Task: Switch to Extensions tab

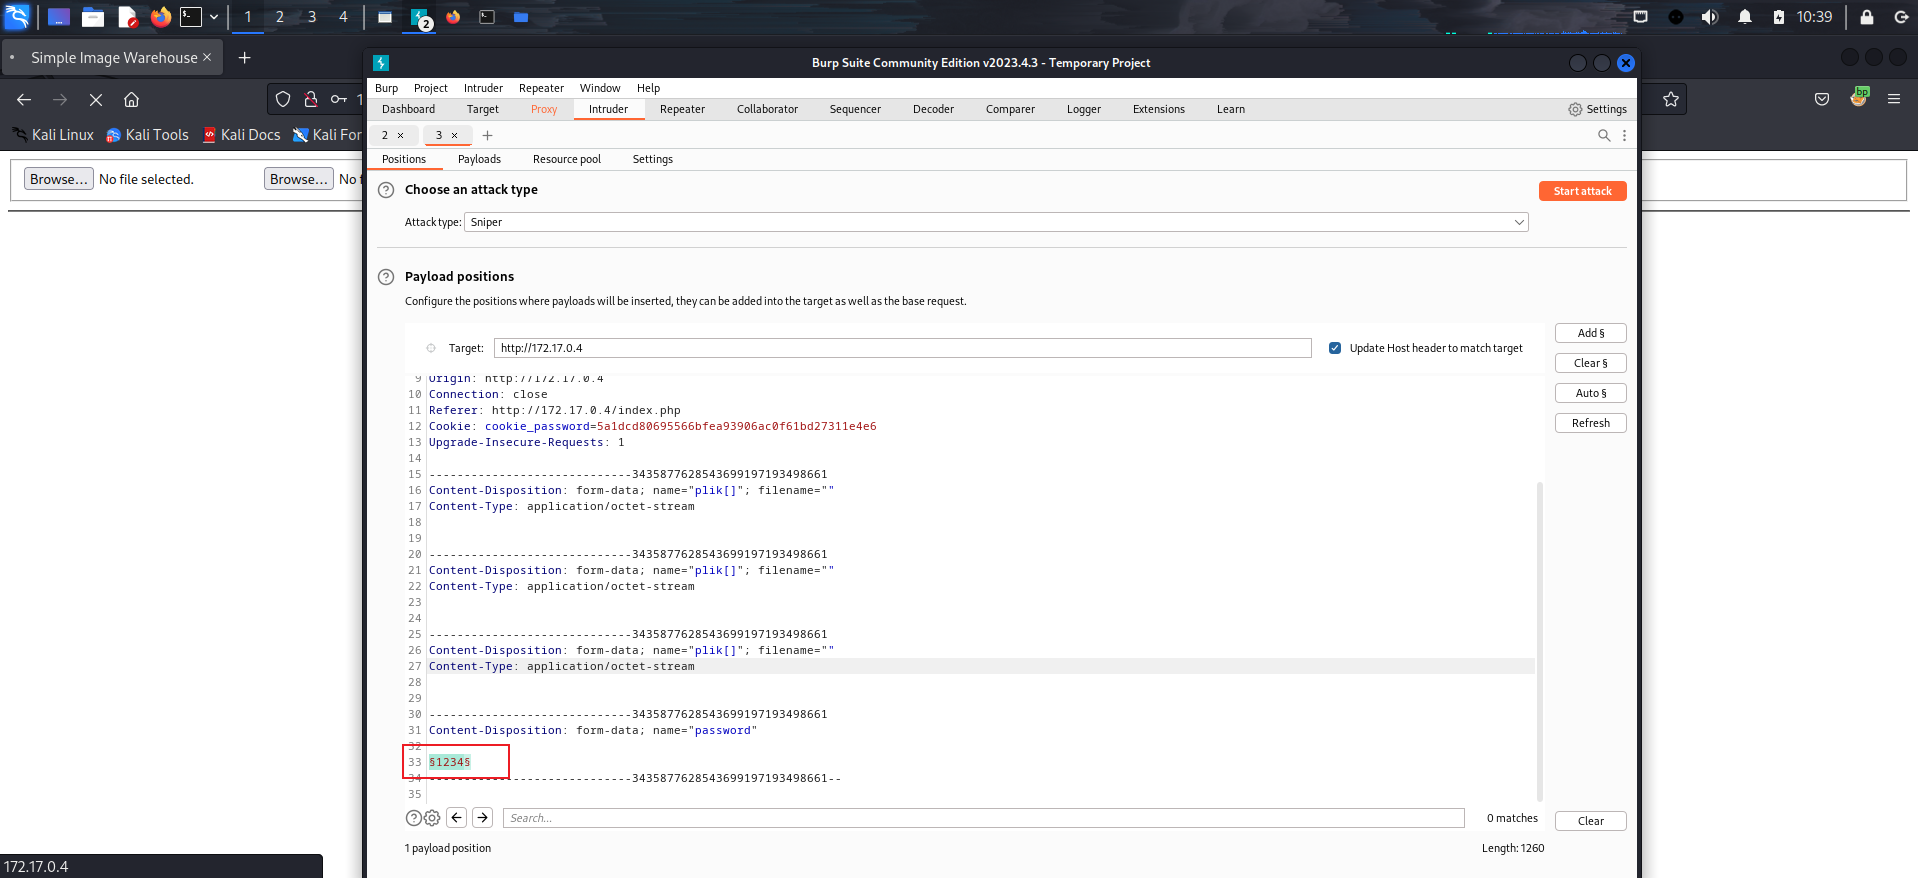Action: [1158, 109]
